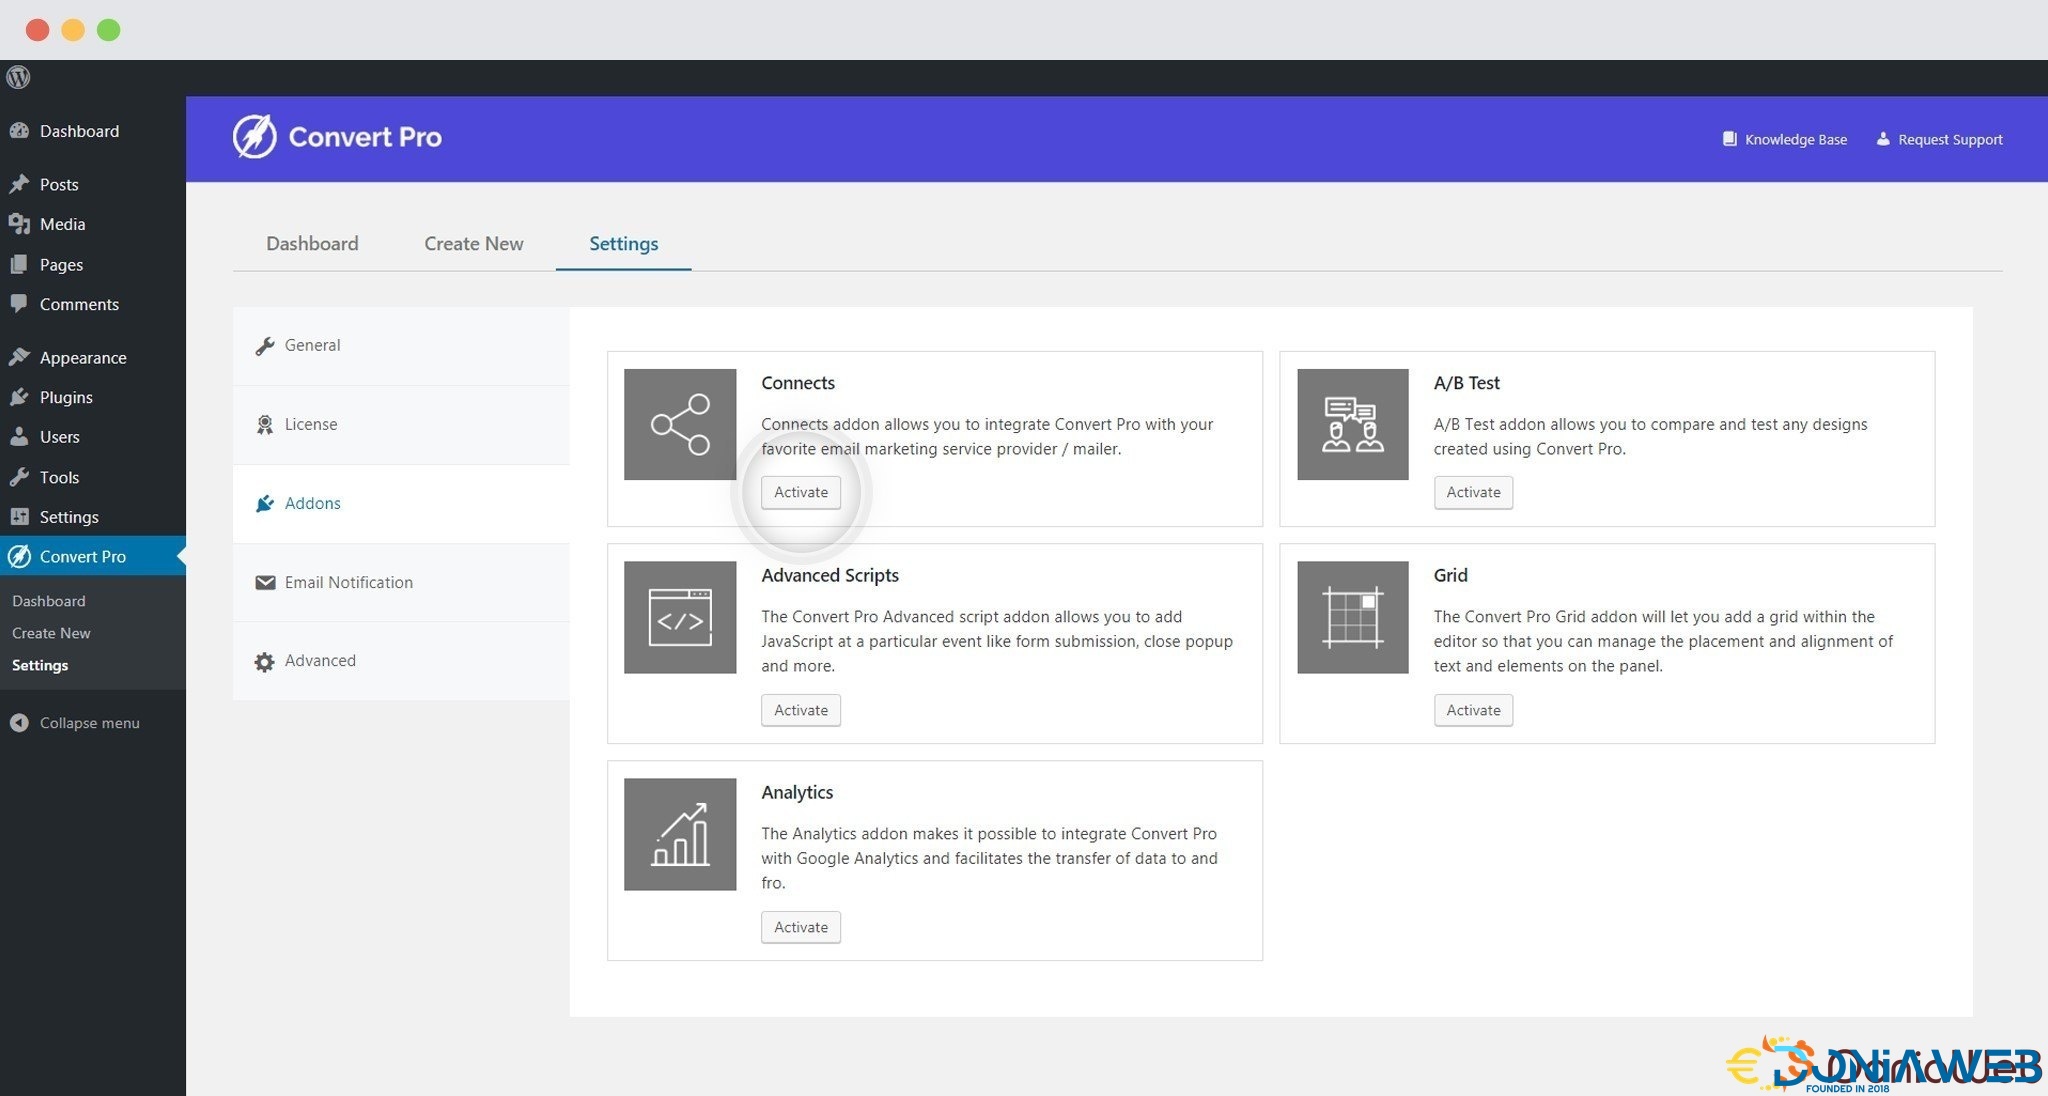Activate the Analytics addon
2048x1096 pixels.
pos(801,927)
